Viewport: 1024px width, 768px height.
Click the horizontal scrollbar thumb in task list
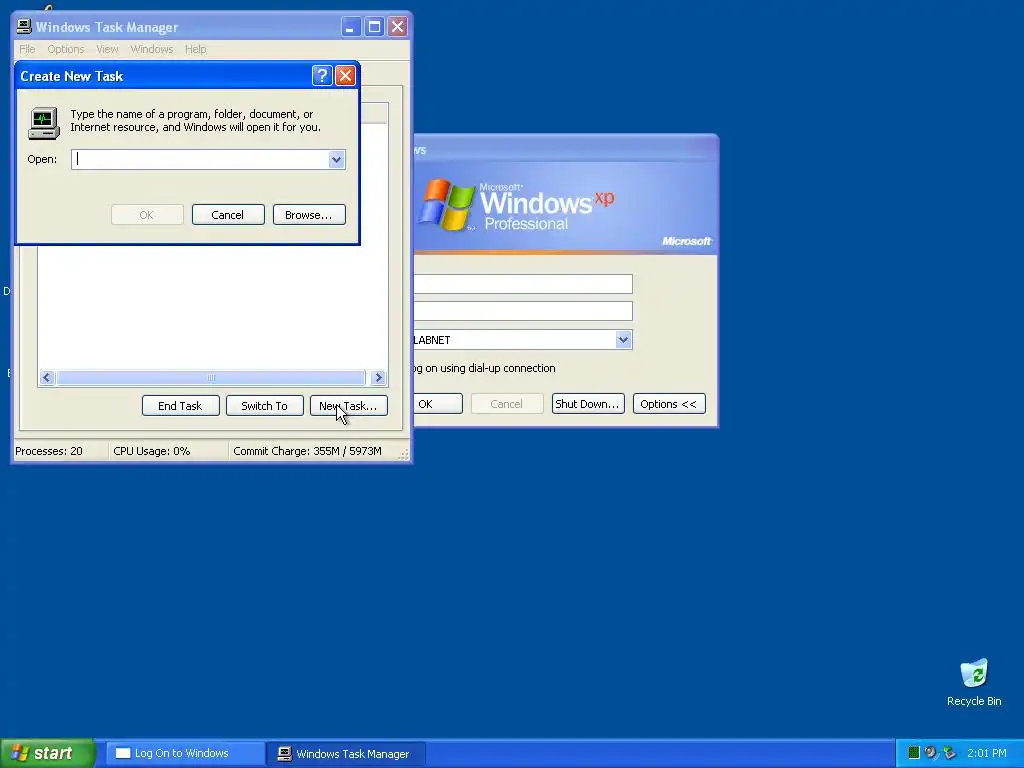pos(211,377)
